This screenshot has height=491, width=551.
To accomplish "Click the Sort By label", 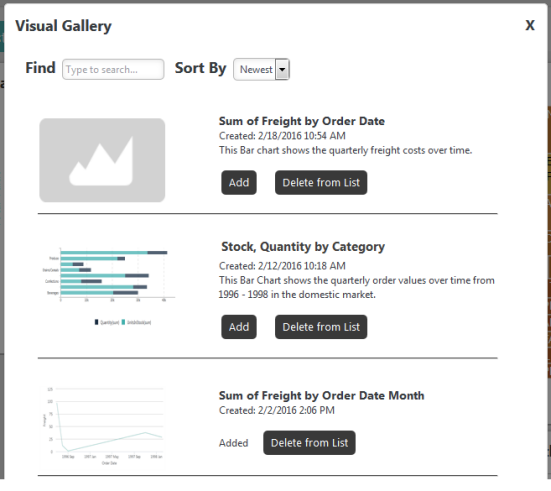I will (200, 68).
